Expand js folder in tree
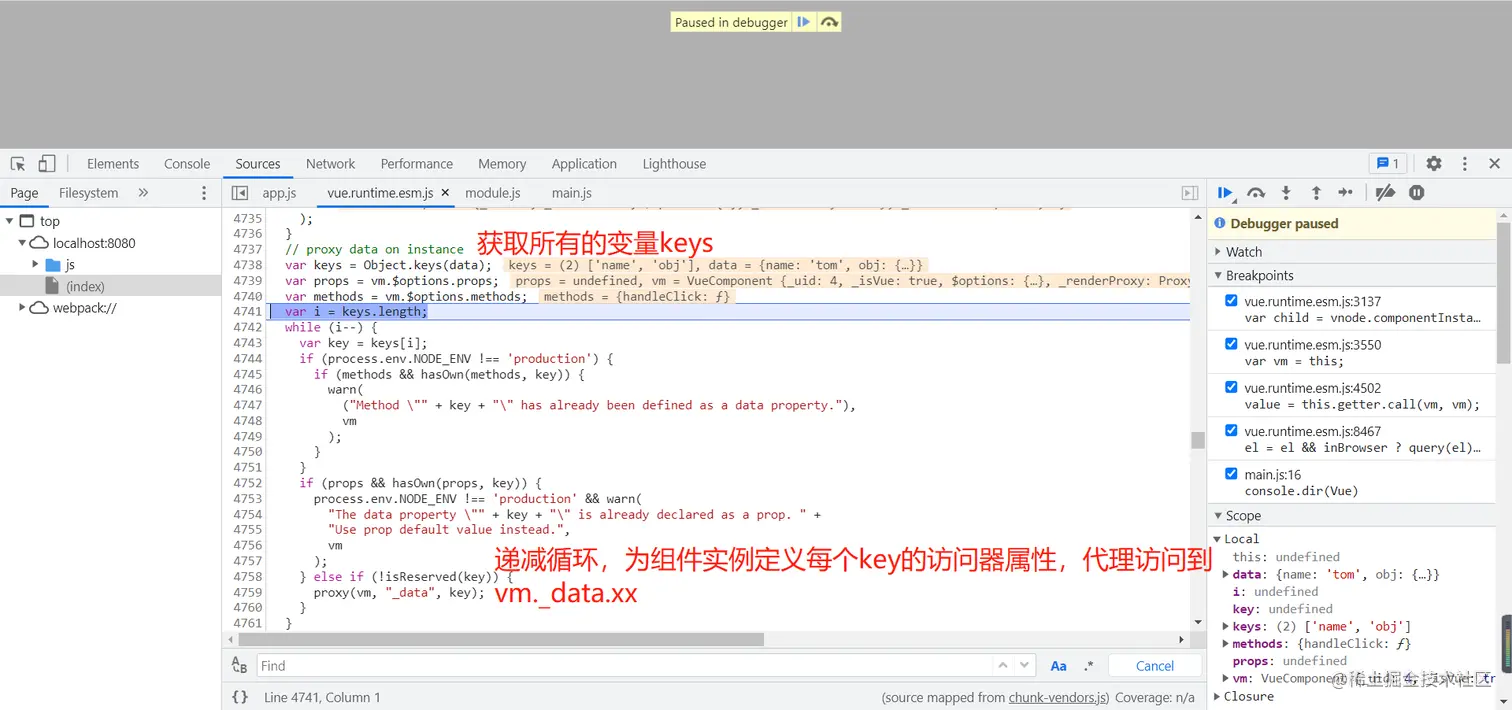 tap(36, 264)
